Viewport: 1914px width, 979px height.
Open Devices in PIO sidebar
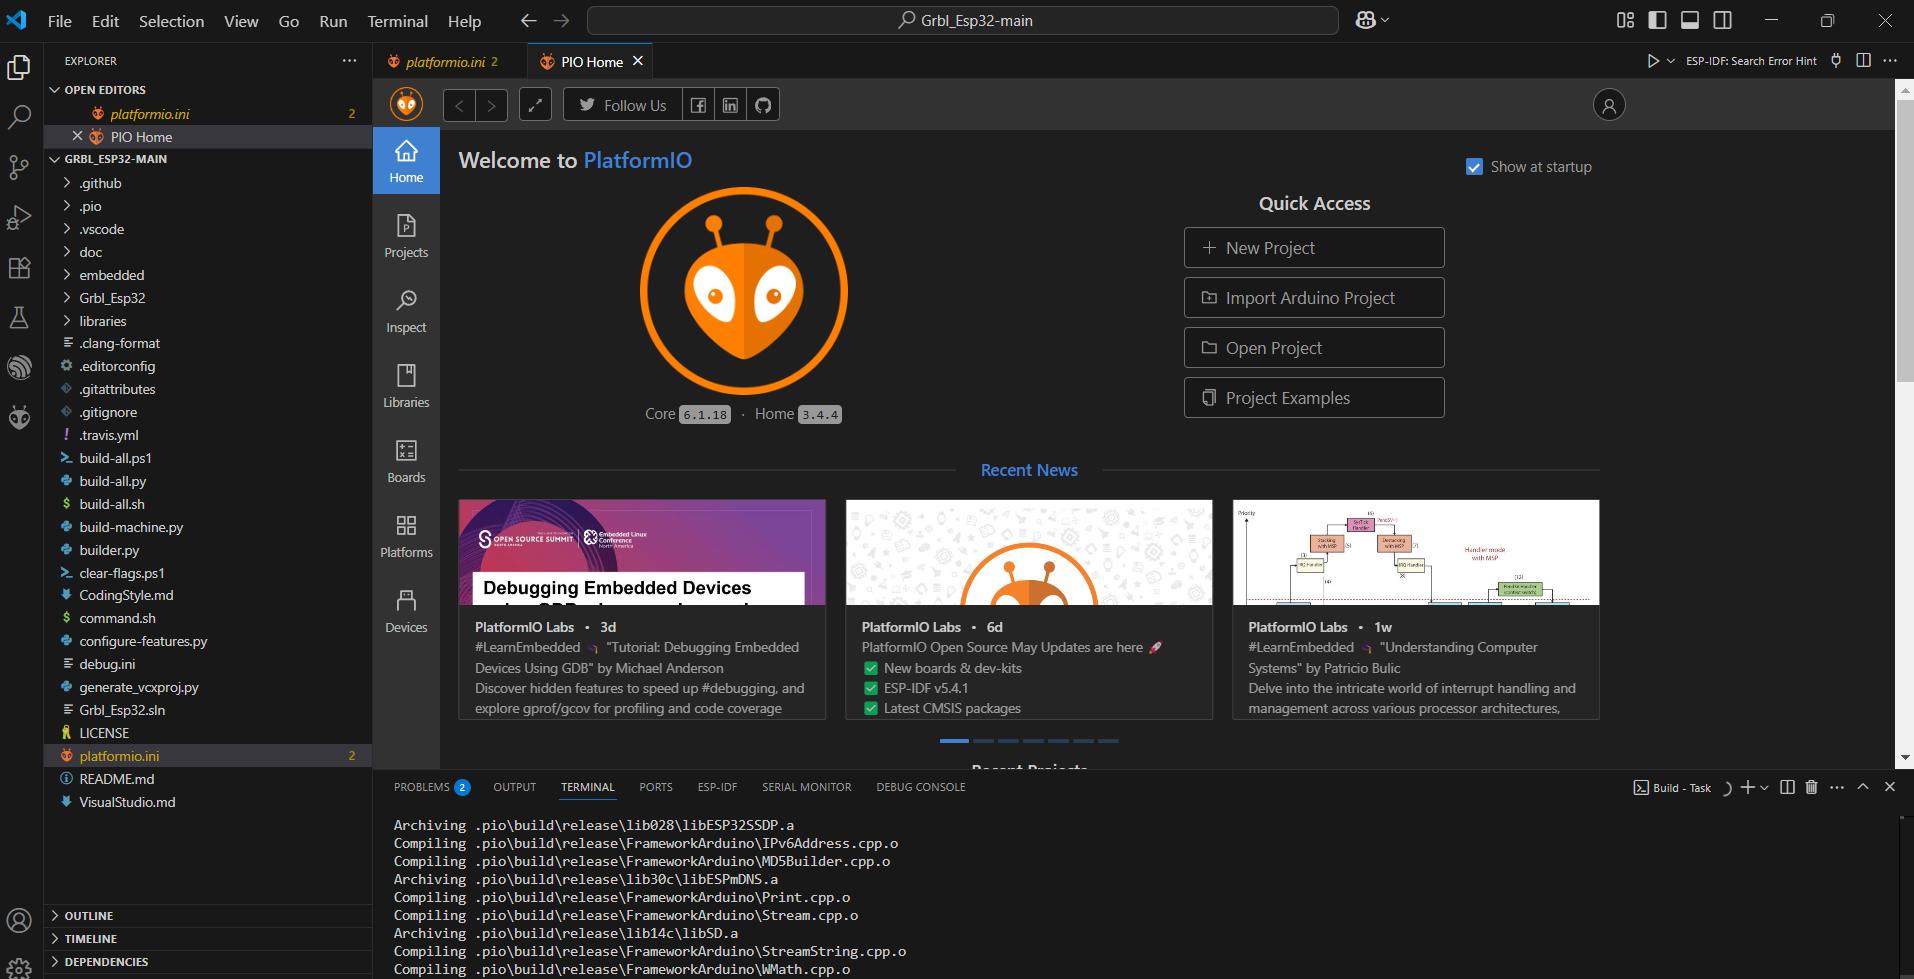(x=406, y=611)
